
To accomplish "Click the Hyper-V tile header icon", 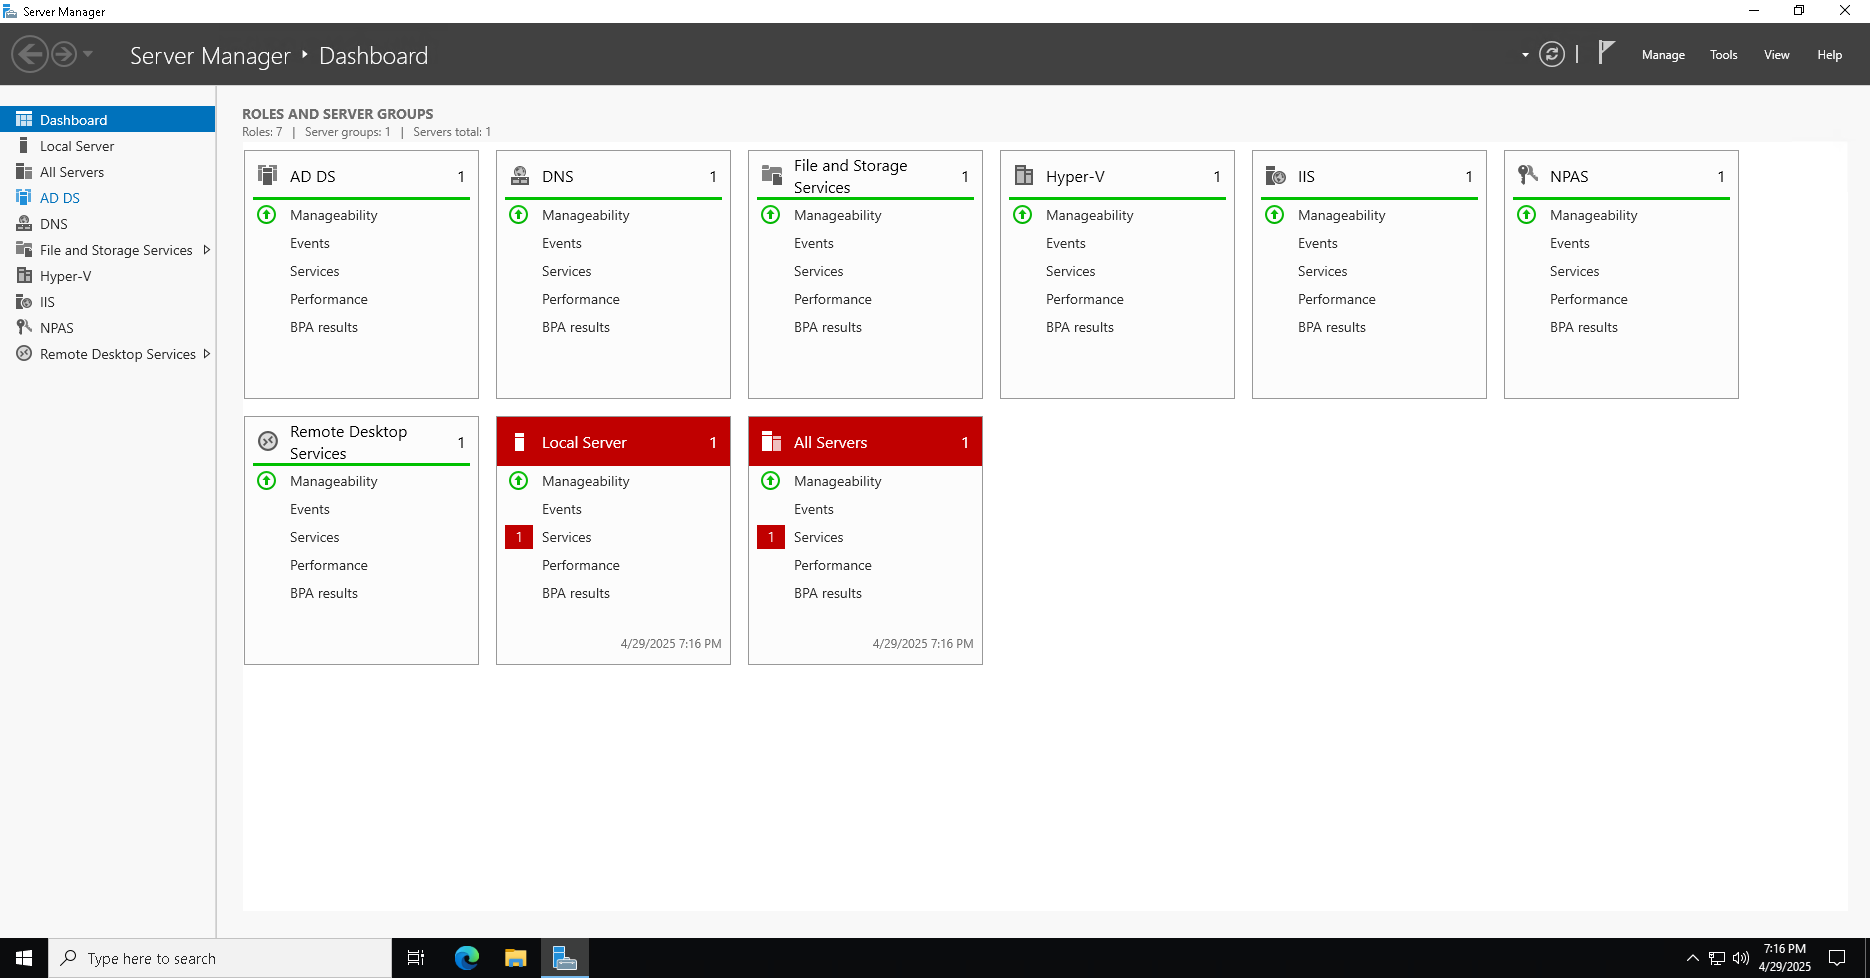I will click(x=1024, y=175).
